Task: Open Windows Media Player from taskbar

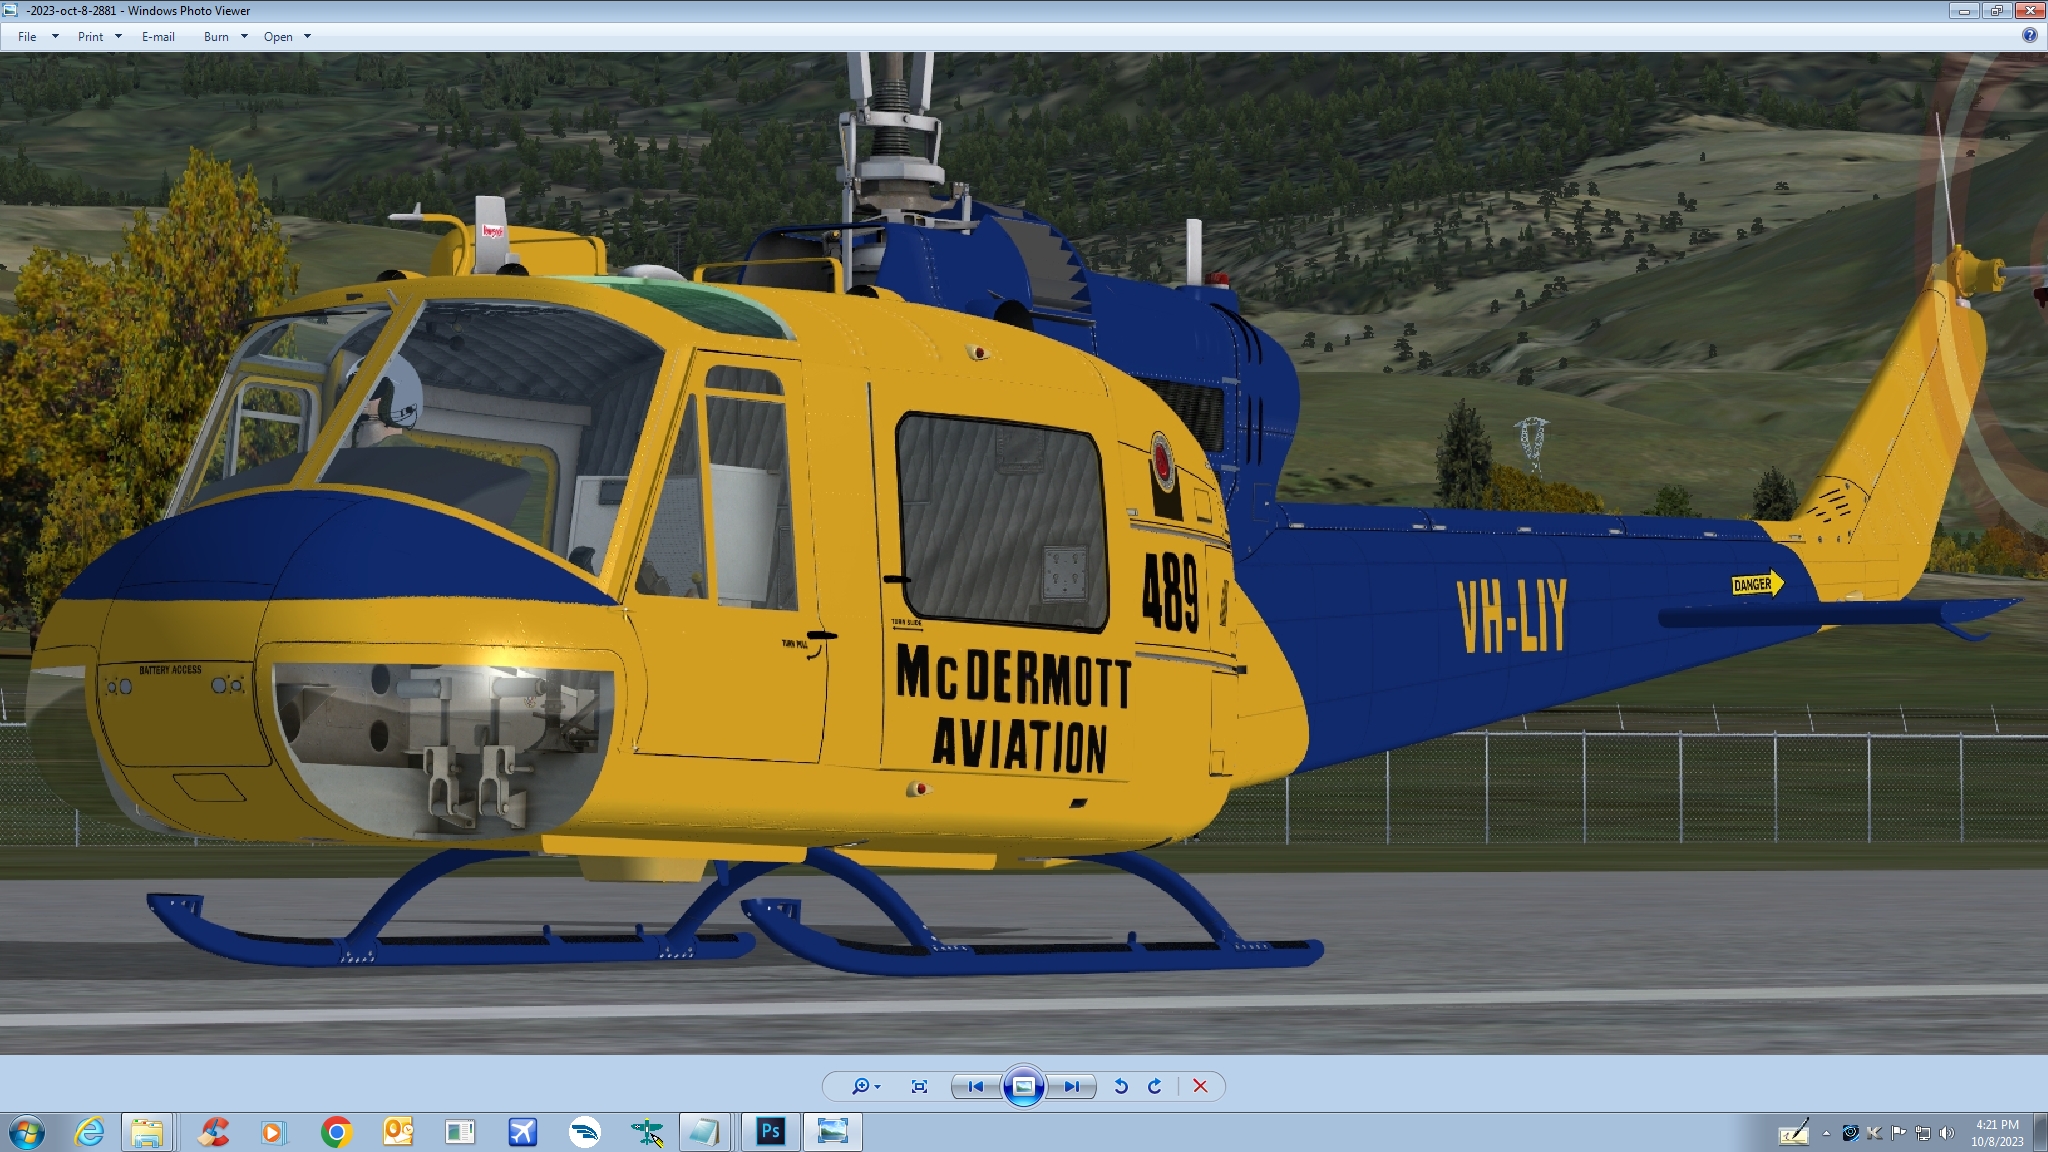Action: (272, 1132)
